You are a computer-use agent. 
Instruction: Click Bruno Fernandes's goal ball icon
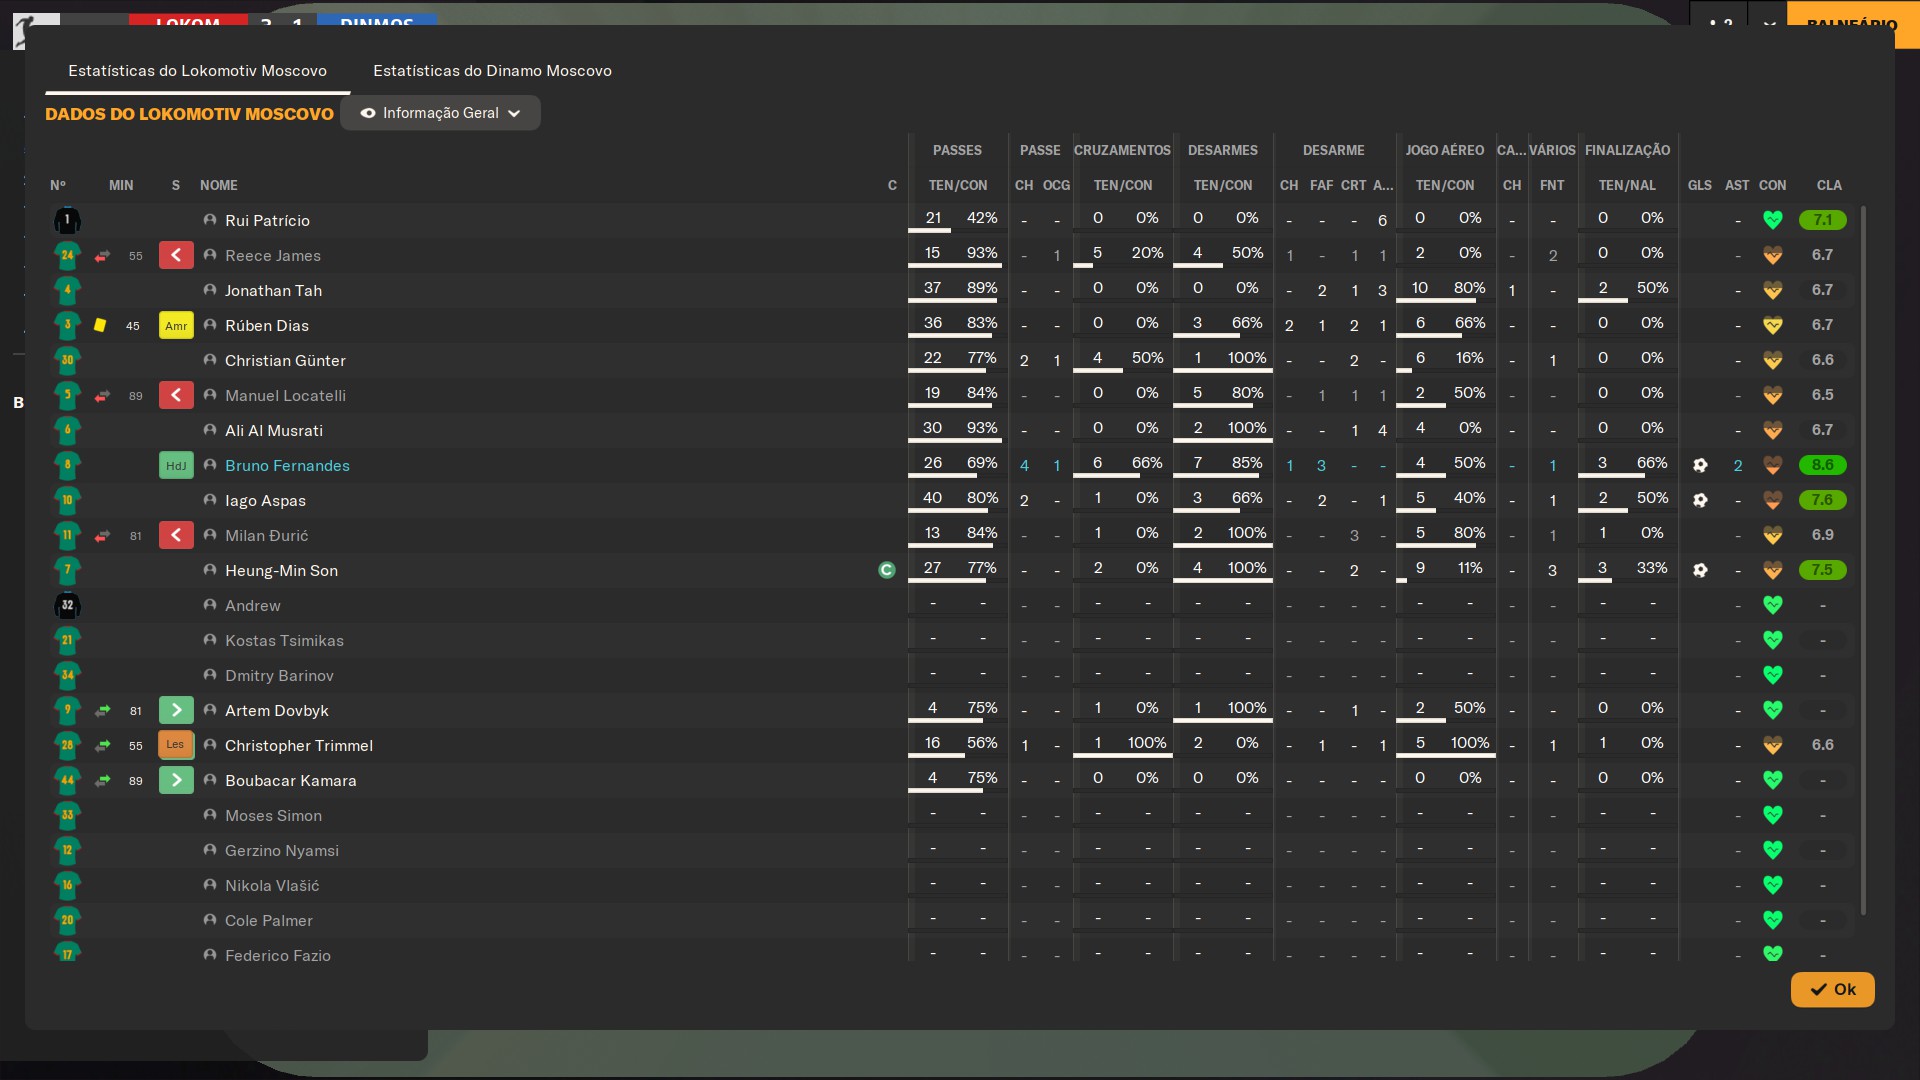pyautogui.click(x=1700, y=465)
